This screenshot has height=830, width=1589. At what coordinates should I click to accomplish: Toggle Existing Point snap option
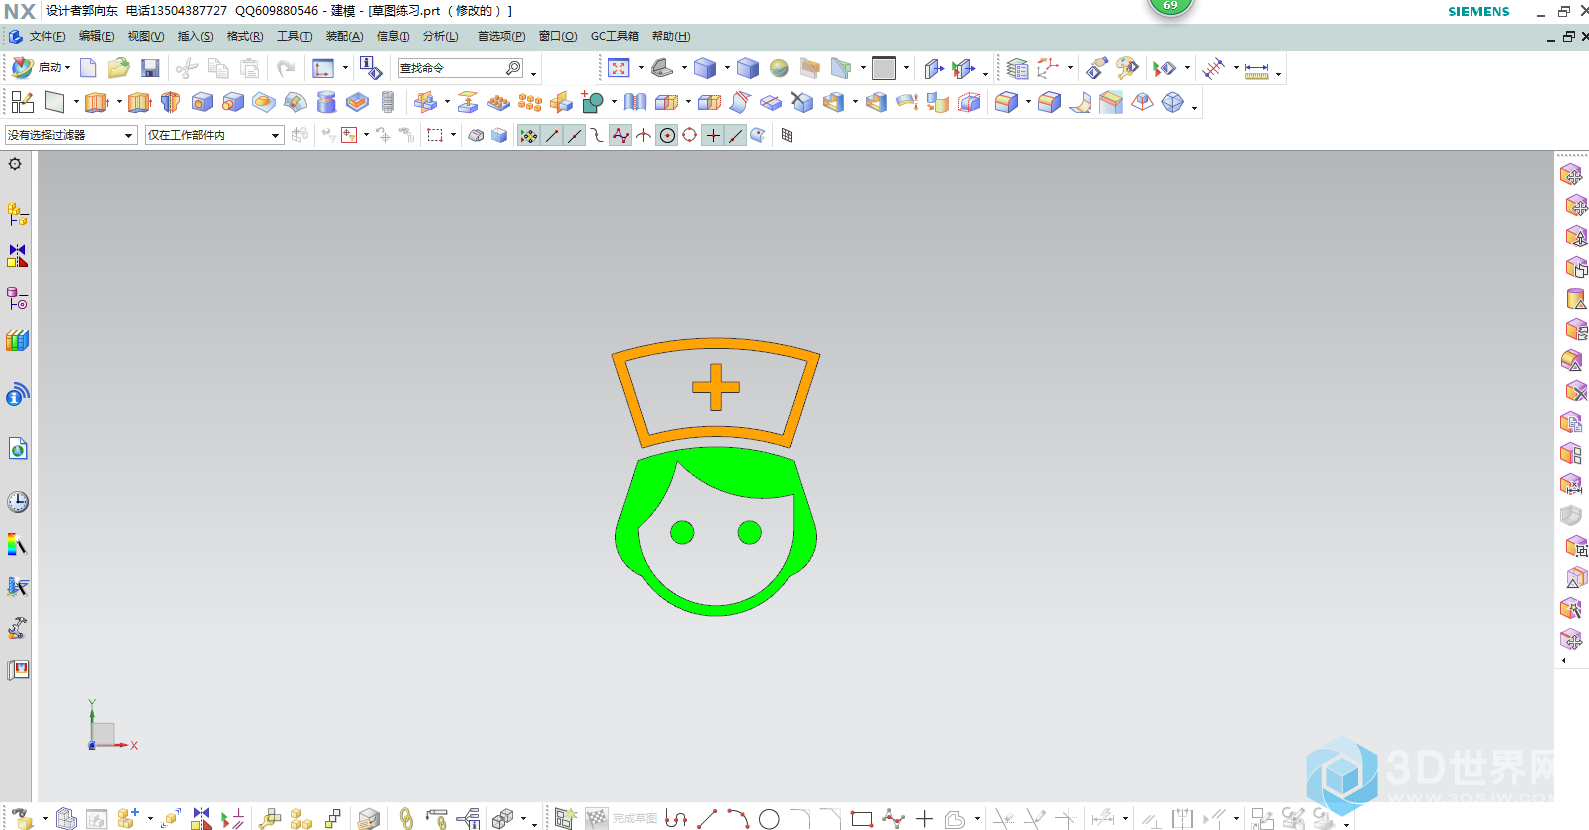tap(713, 135)
